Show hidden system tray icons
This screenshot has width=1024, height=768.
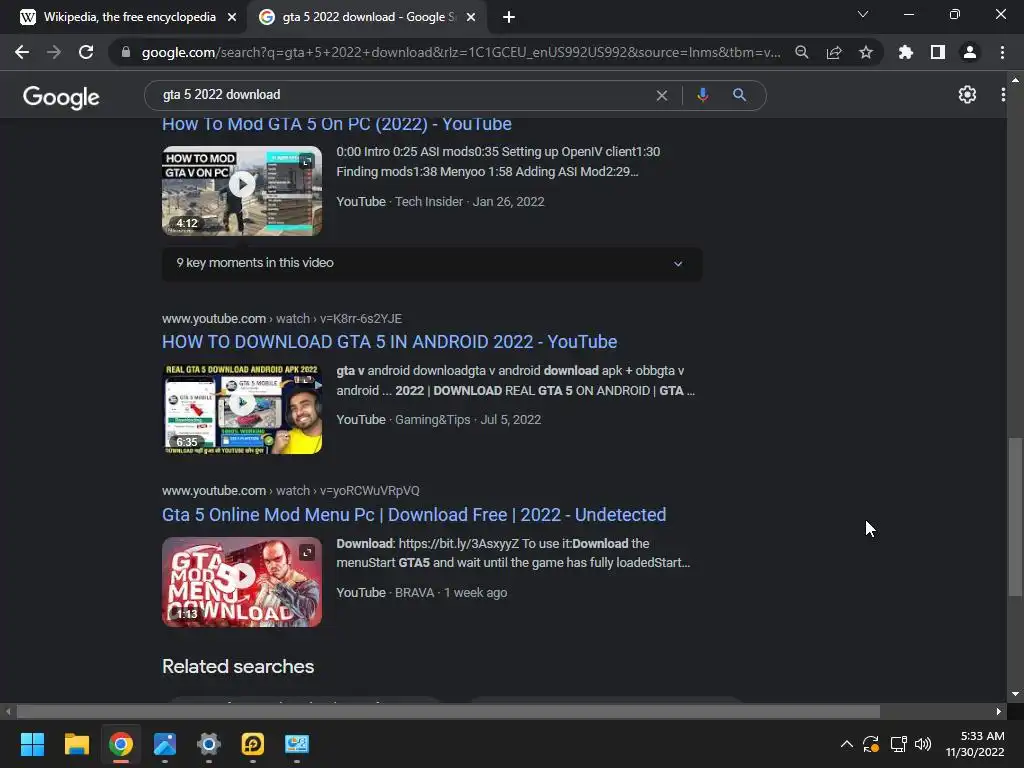point(846,744)
